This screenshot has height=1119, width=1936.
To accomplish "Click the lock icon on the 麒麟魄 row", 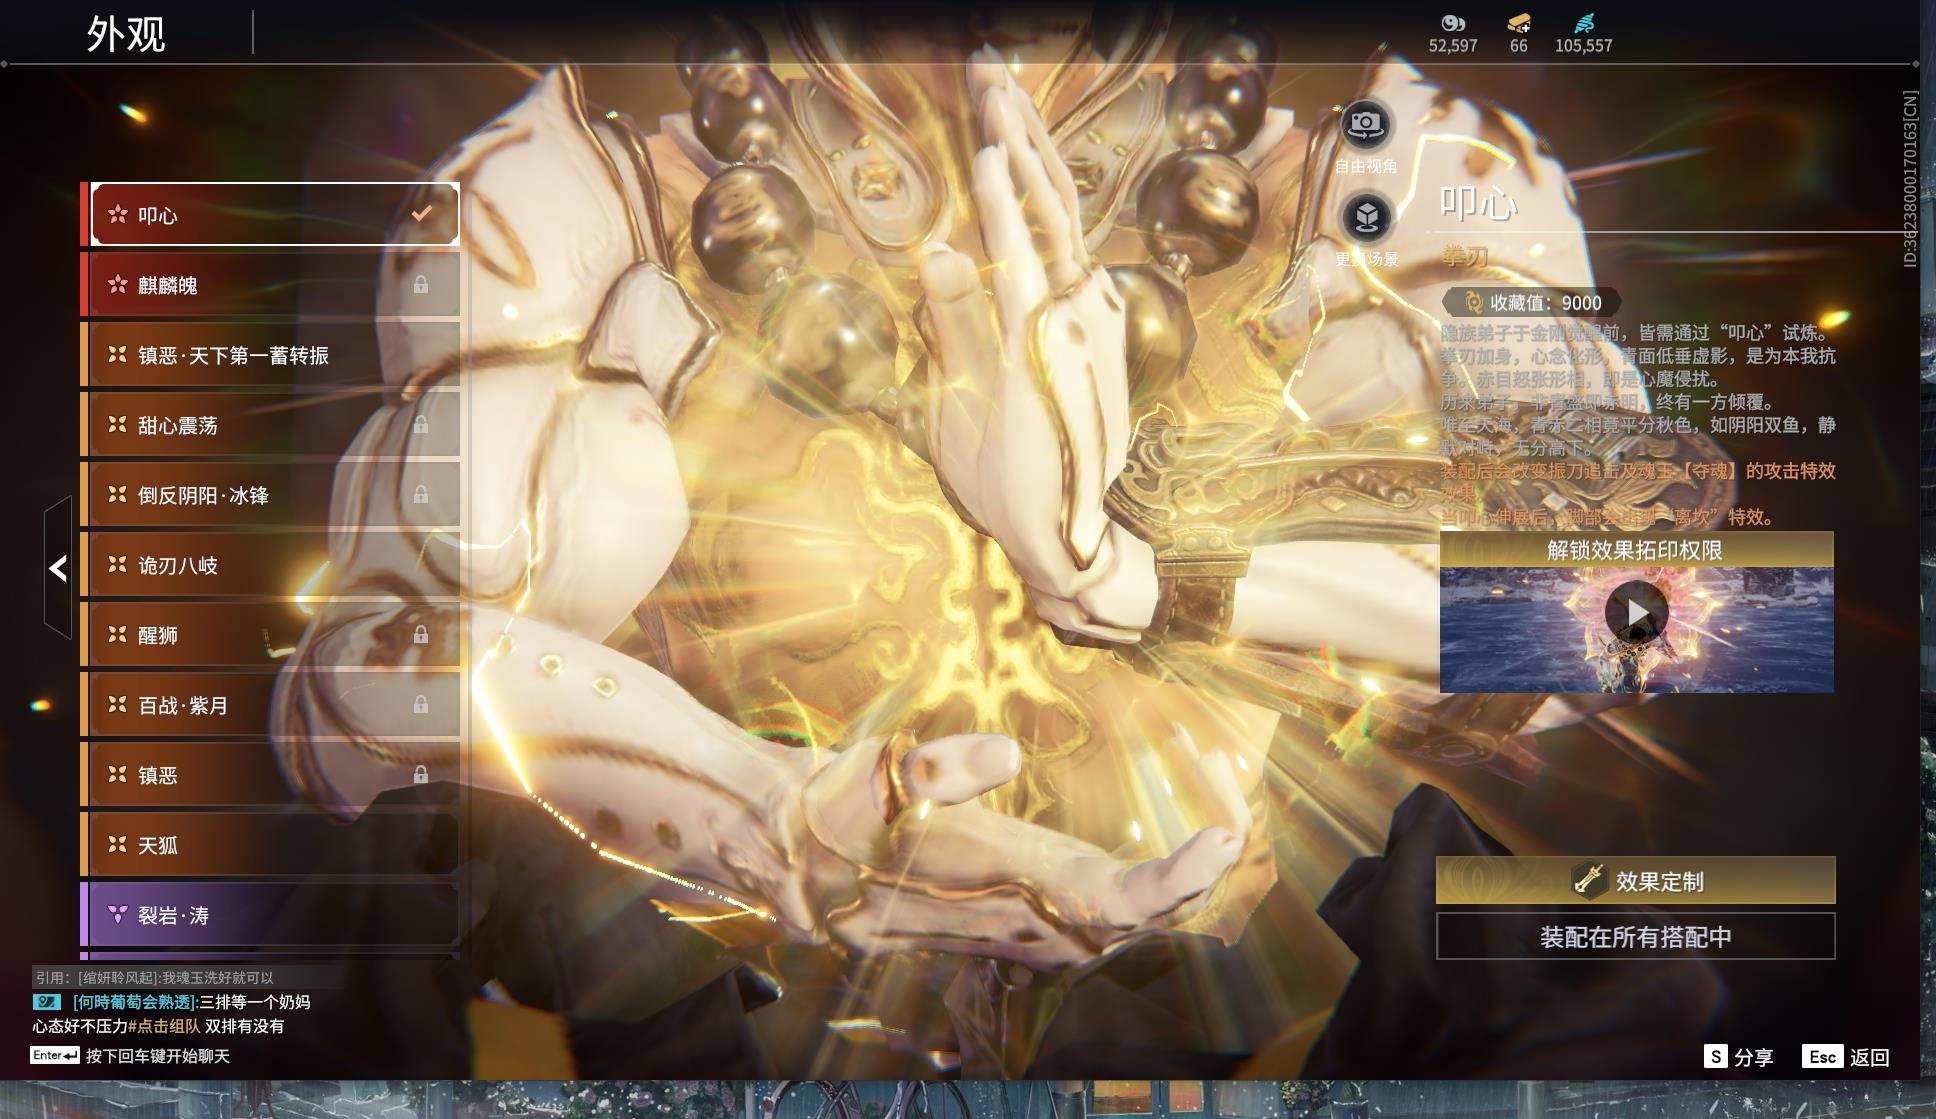I will 421,285.
